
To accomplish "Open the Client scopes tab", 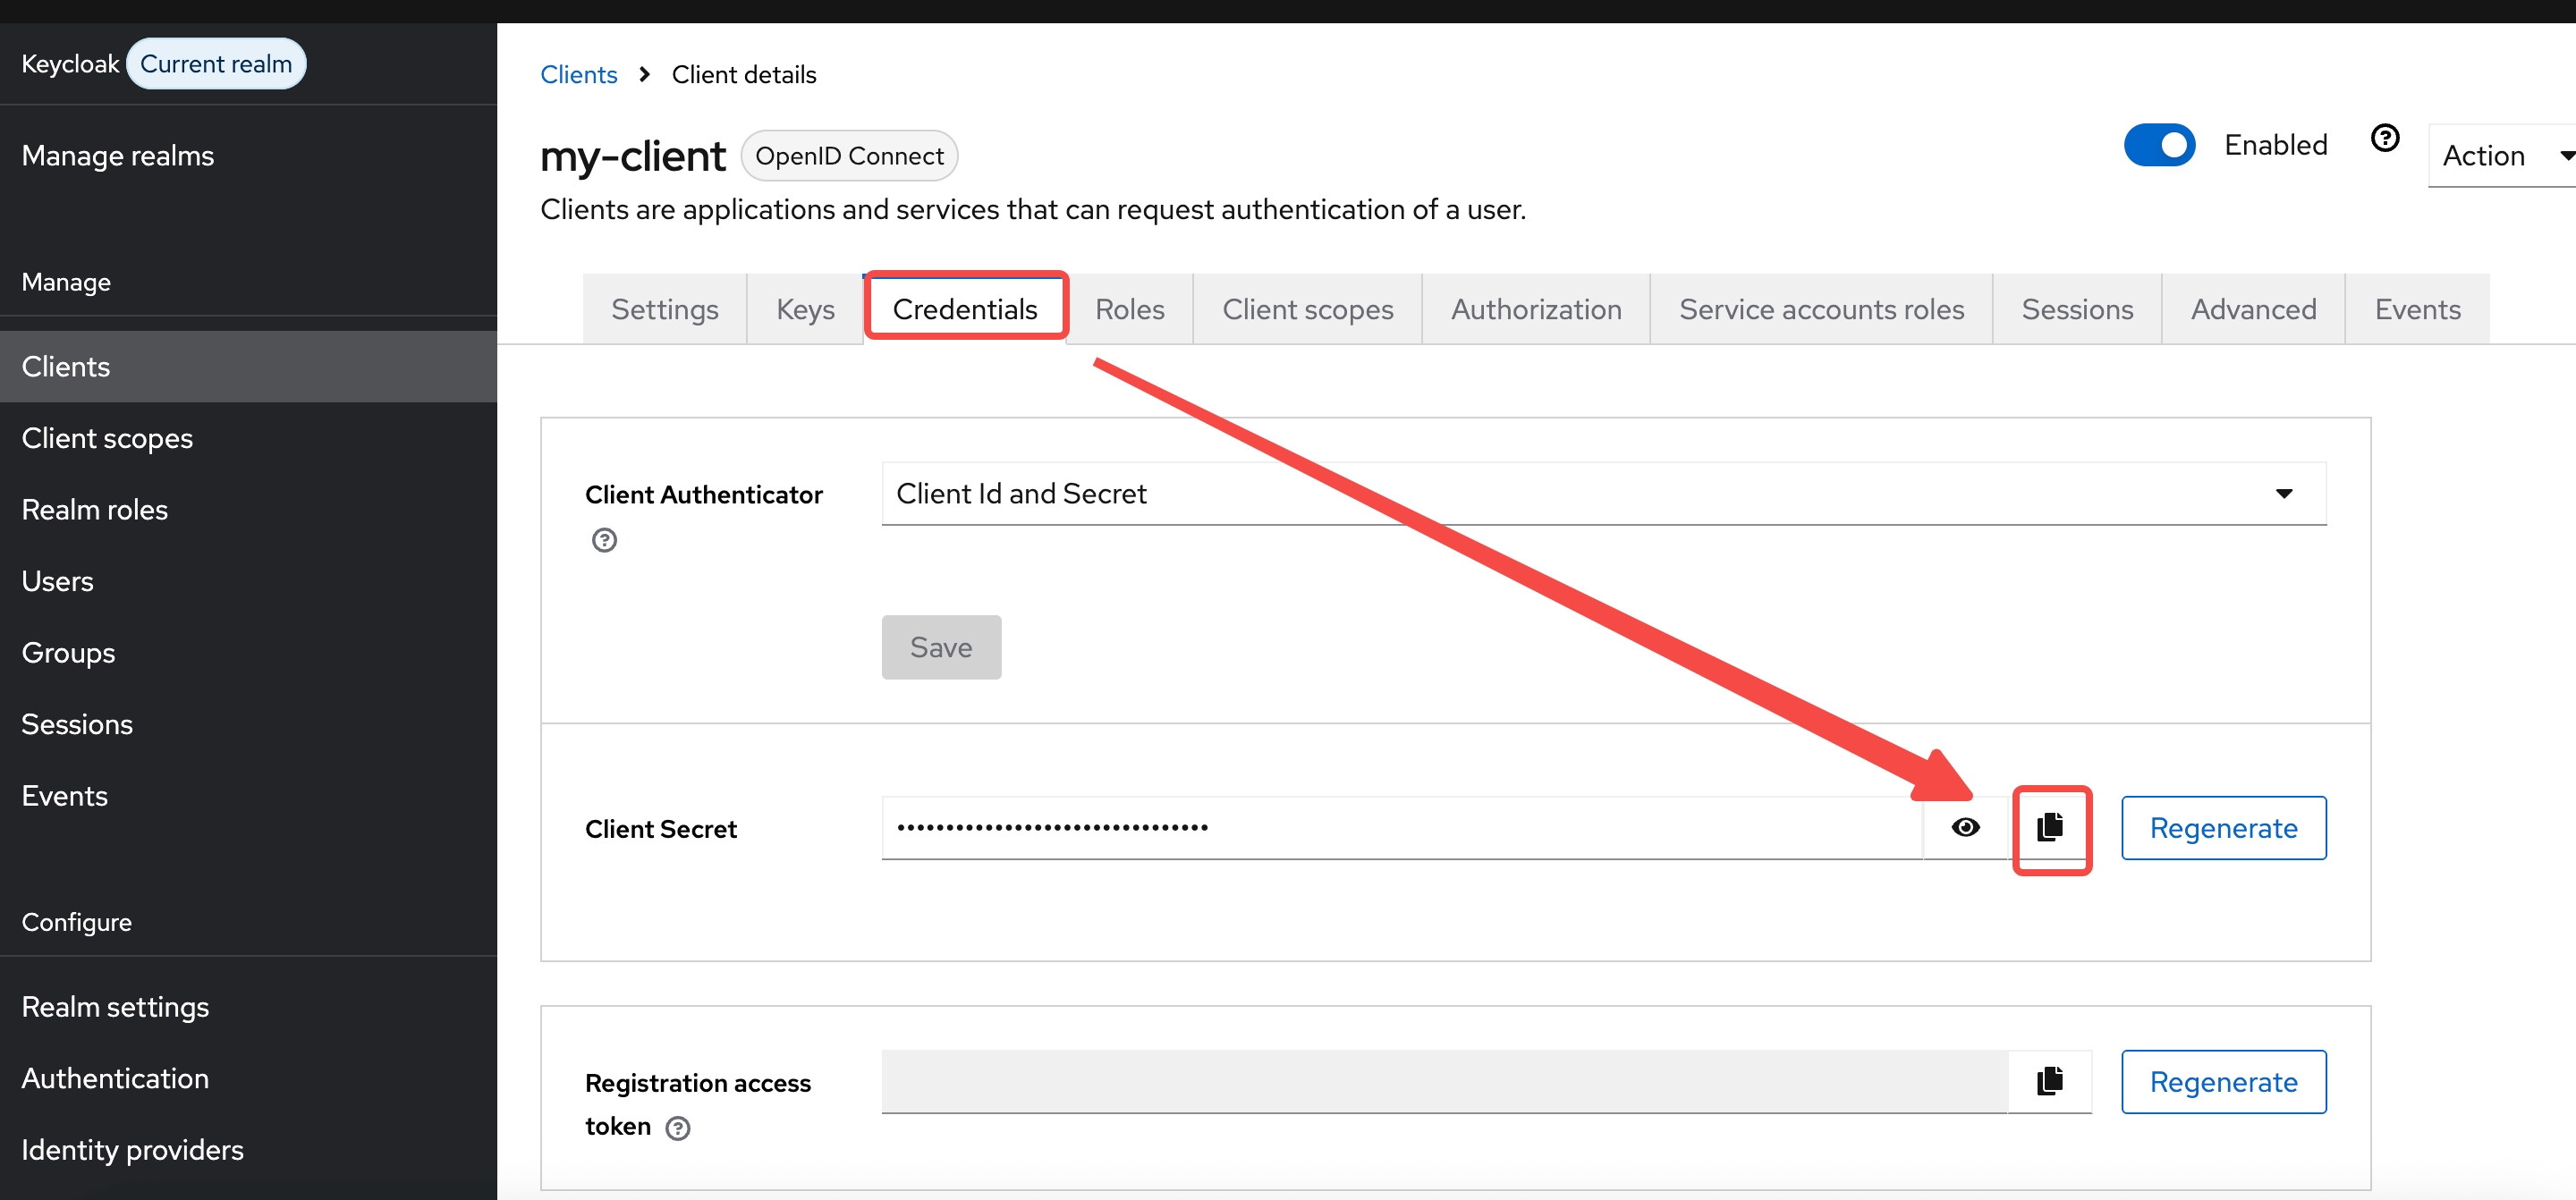I will pos(1308,310).
